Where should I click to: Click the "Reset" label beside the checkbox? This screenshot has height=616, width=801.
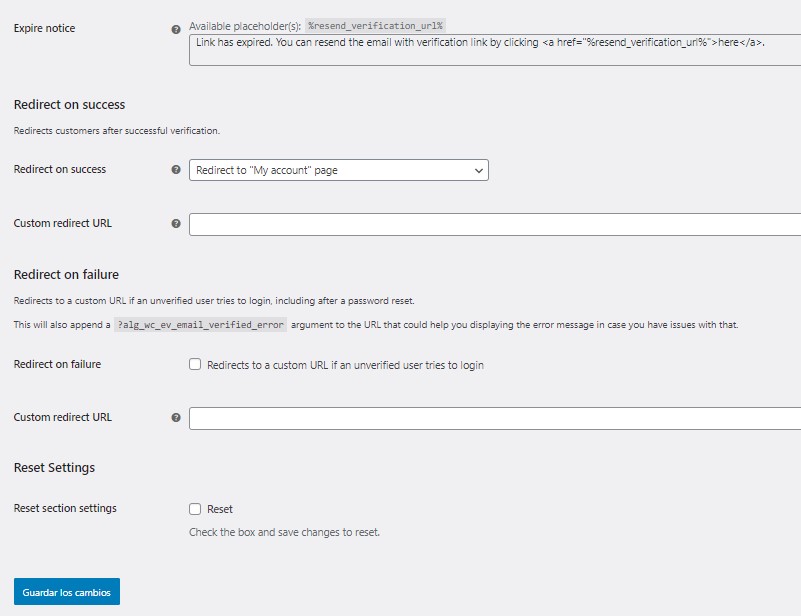coord(220,509)
